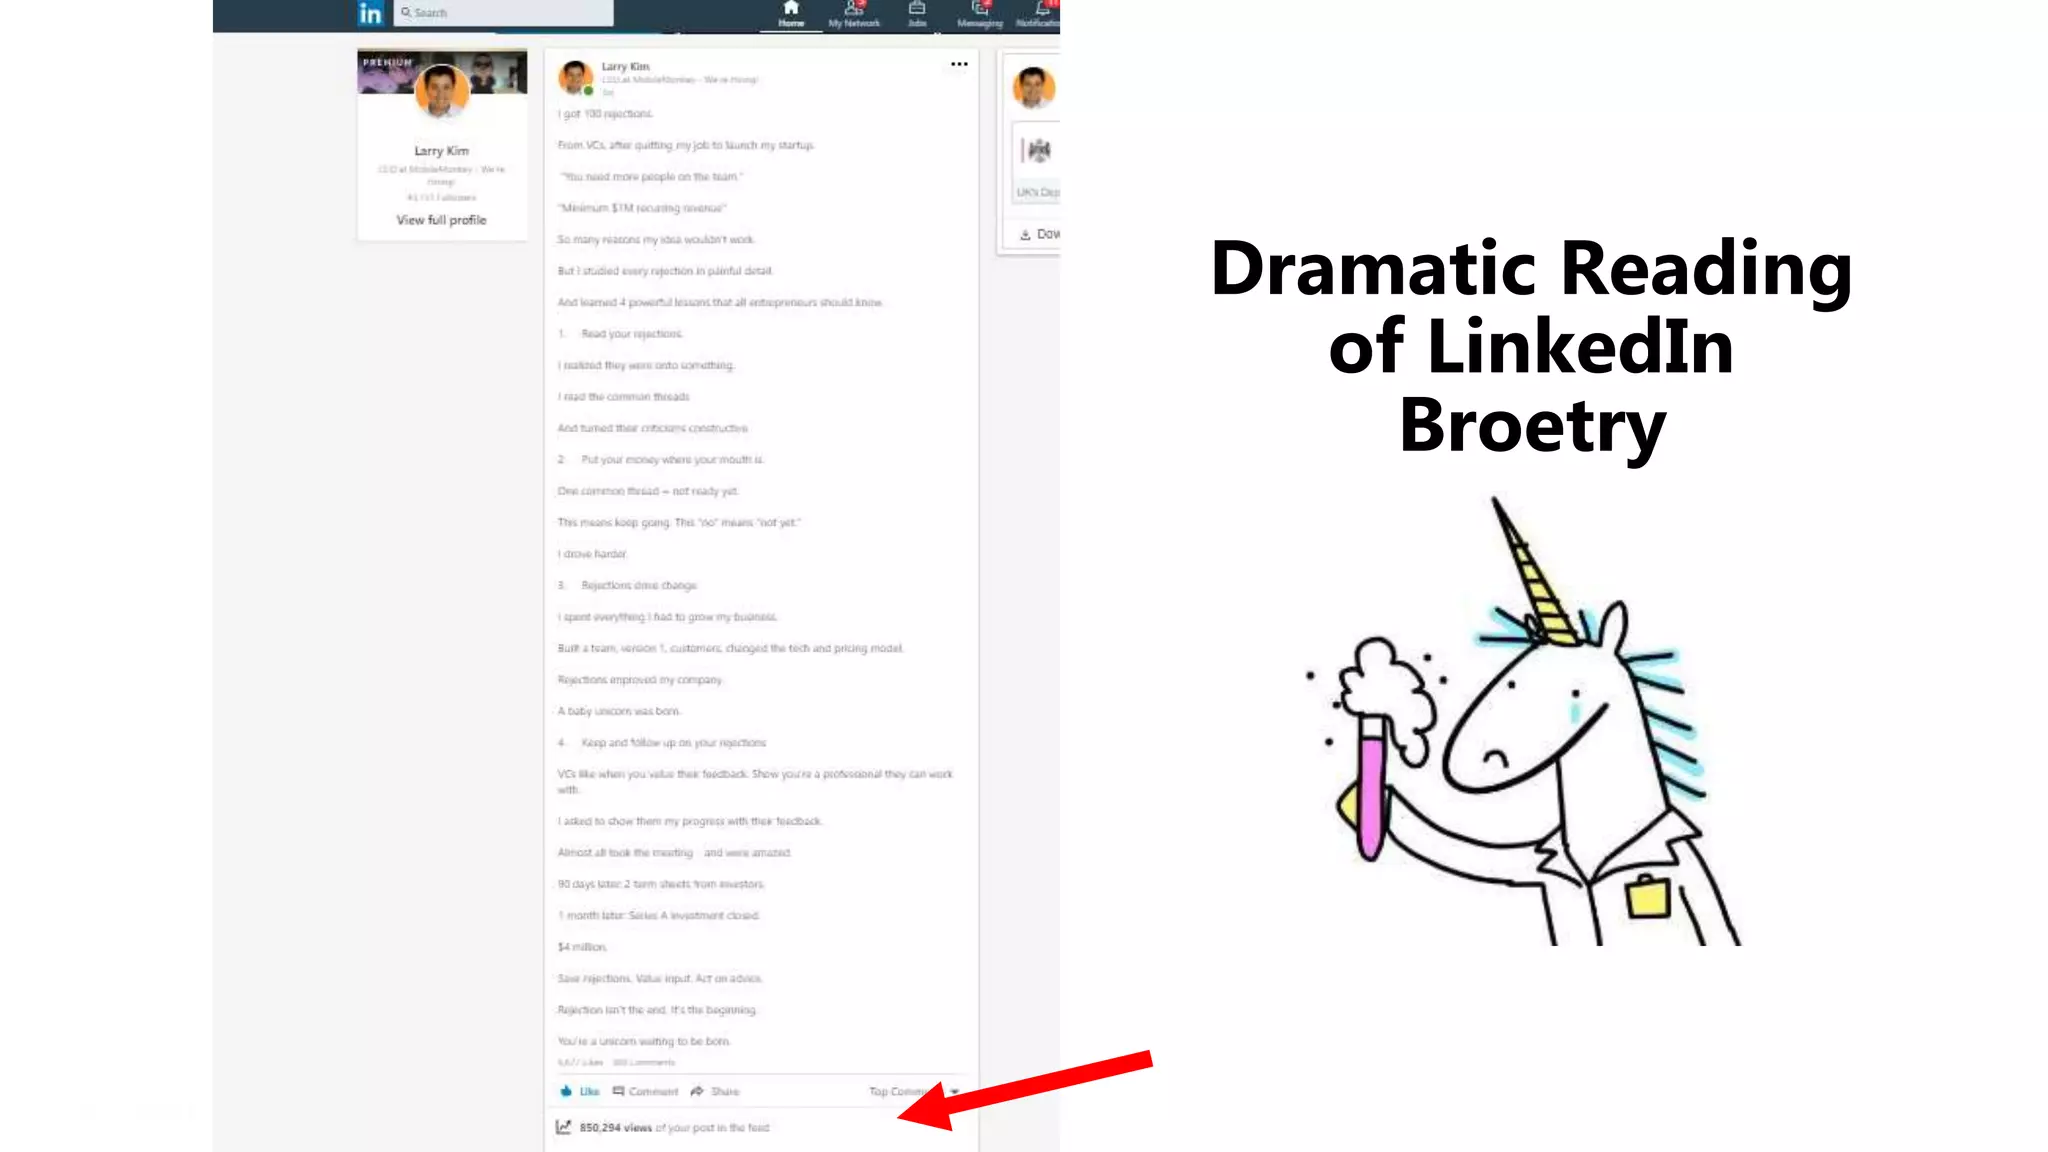Click the avatar in right sidebar card
Image resolution: width=2048 pixels, height=1152 pixels.
coord(1033,87)
